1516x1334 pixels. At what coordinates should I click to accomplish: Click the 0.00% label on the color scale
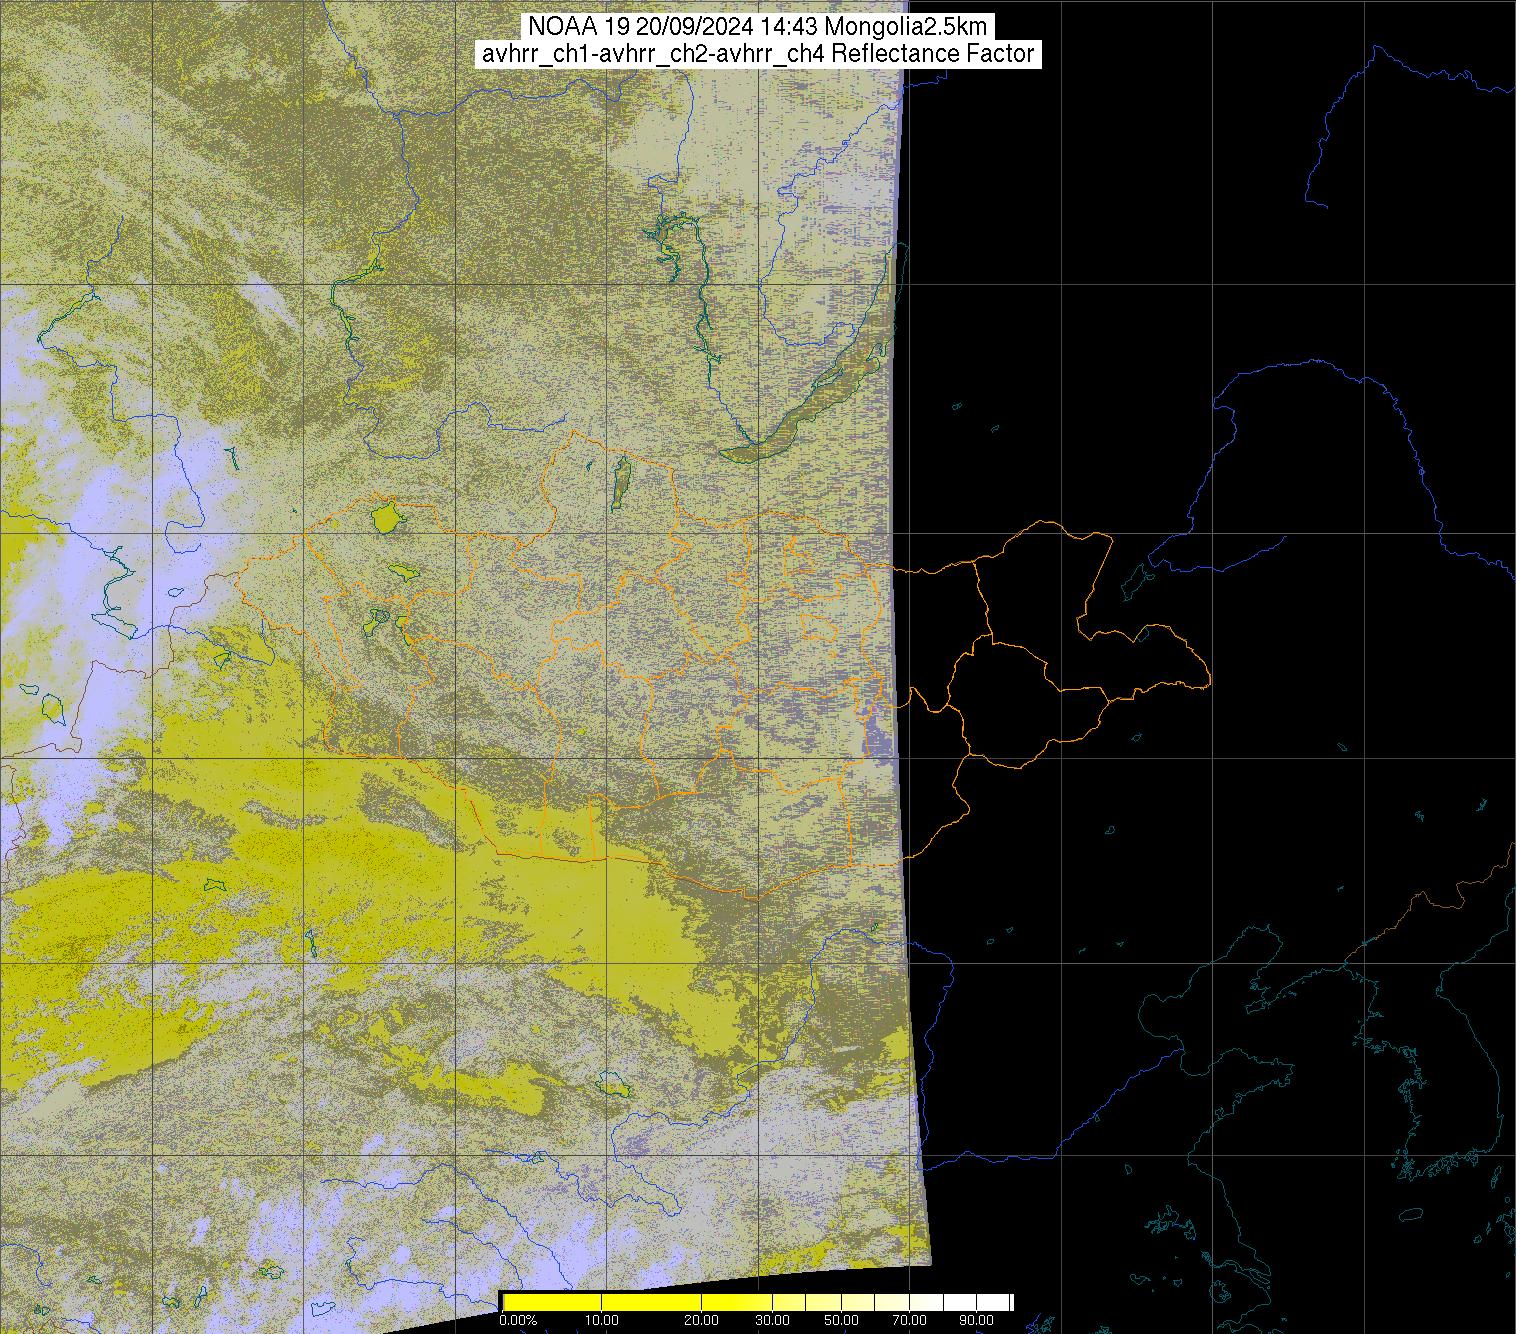[518, 1321]
